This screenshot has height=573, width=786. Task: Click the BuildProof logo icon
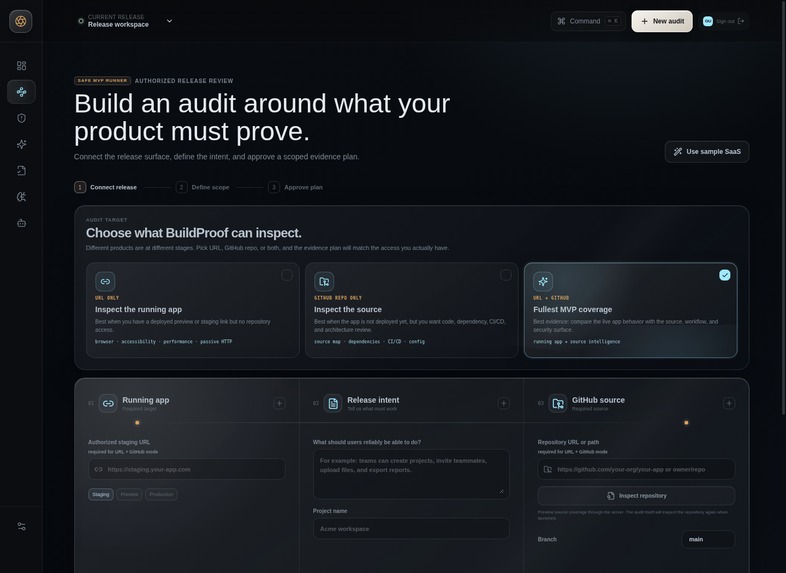pos(21,21)
